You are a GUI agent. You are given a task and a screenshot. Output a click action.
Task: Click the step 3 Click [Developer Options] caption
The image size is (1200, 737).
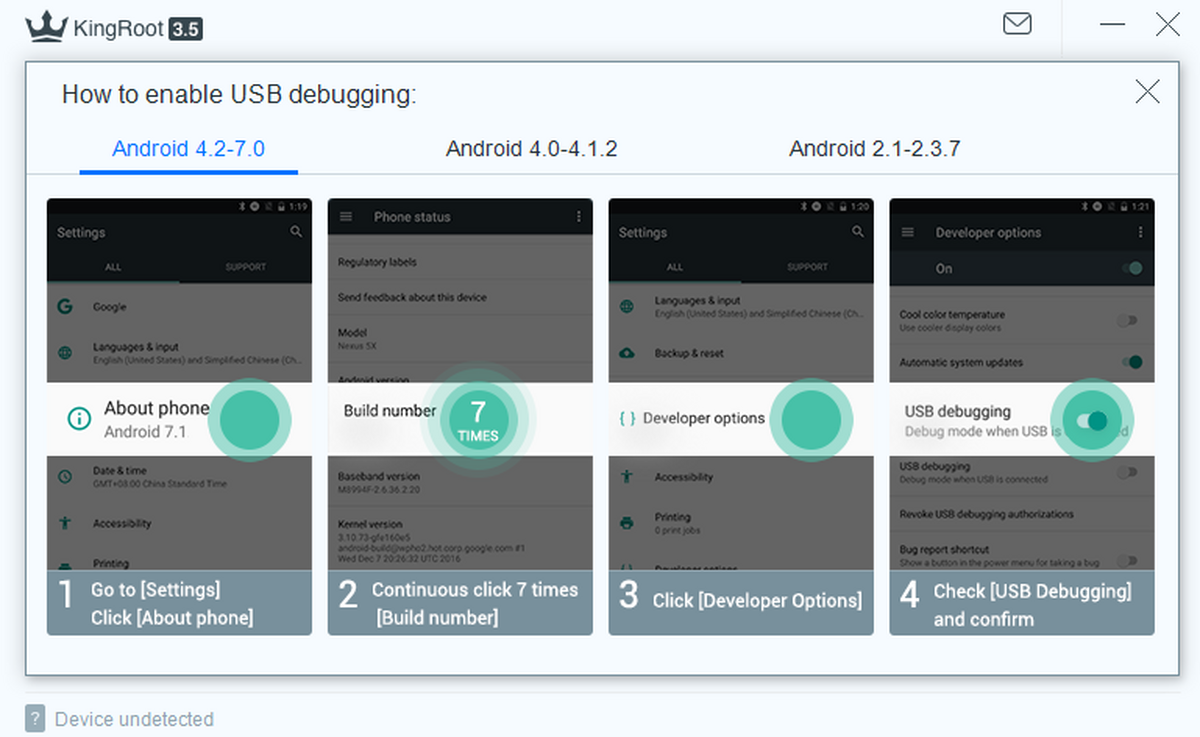coord(756,600)
